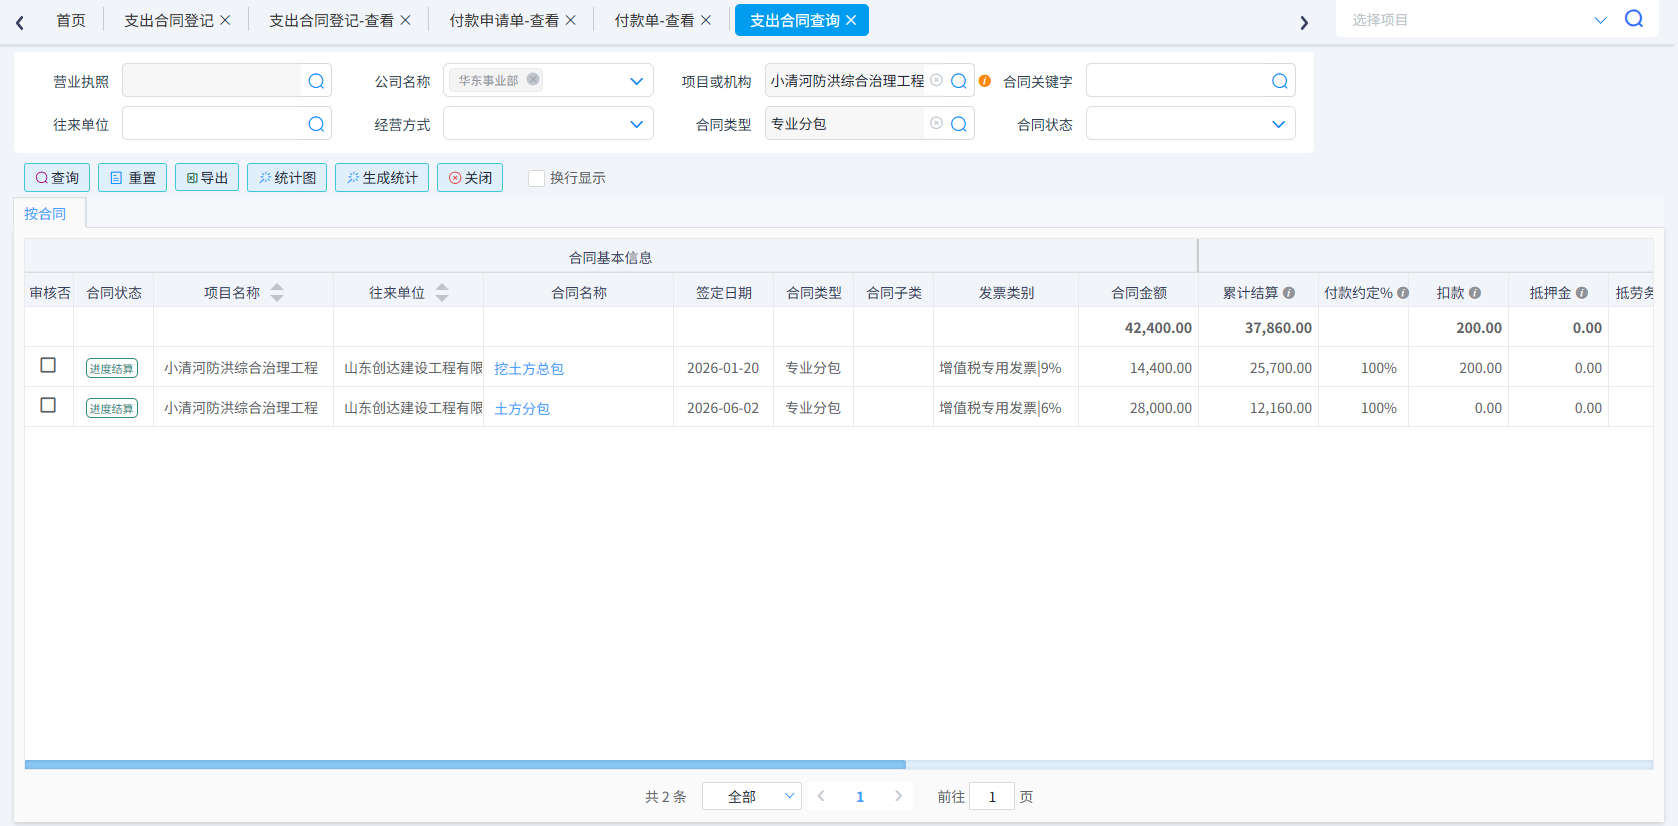
Task: Open the 统计图 chart button
Action: 287,177
